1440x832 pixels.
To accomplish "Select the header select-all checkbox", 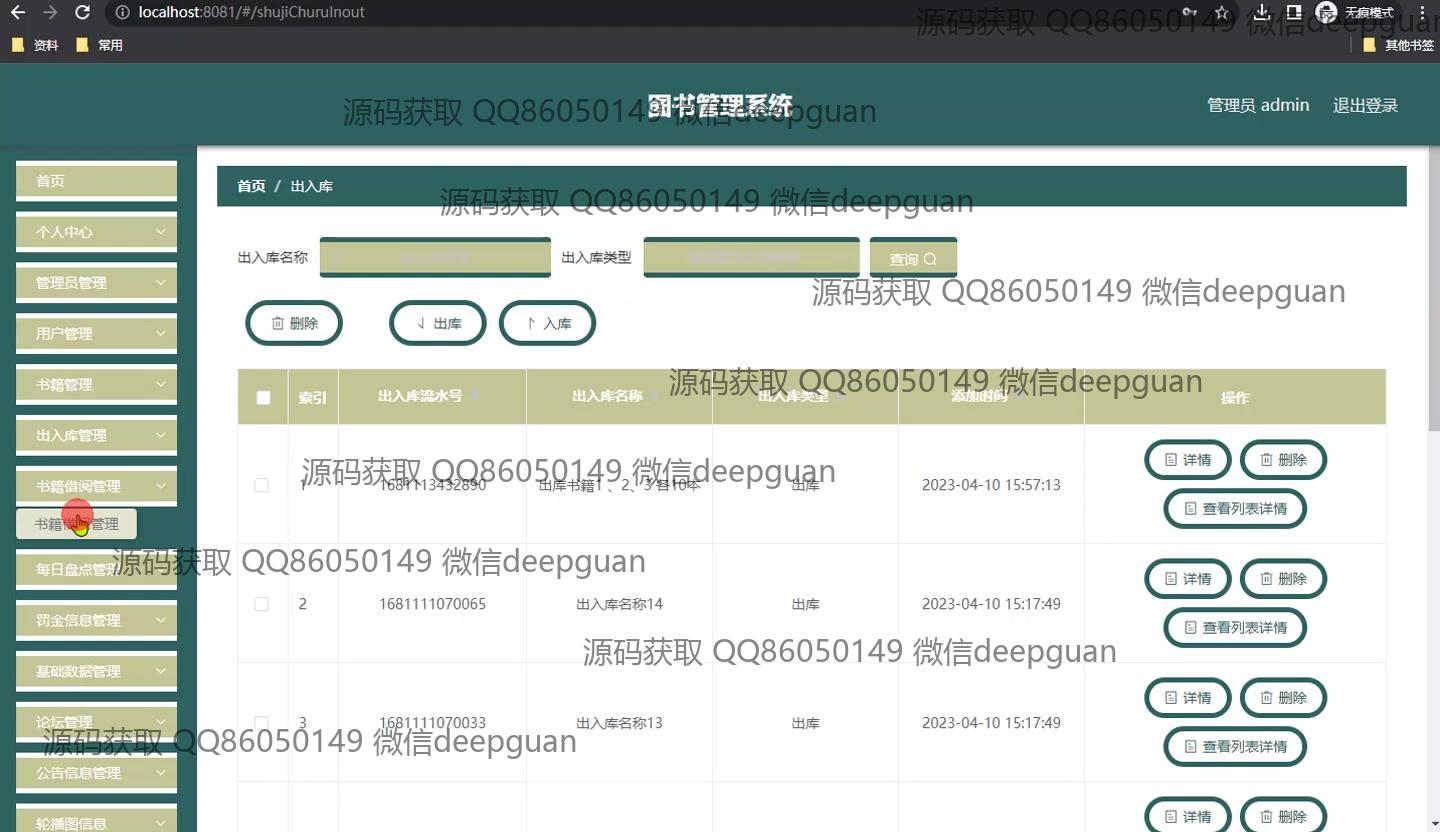I will (x=263, y=397).
